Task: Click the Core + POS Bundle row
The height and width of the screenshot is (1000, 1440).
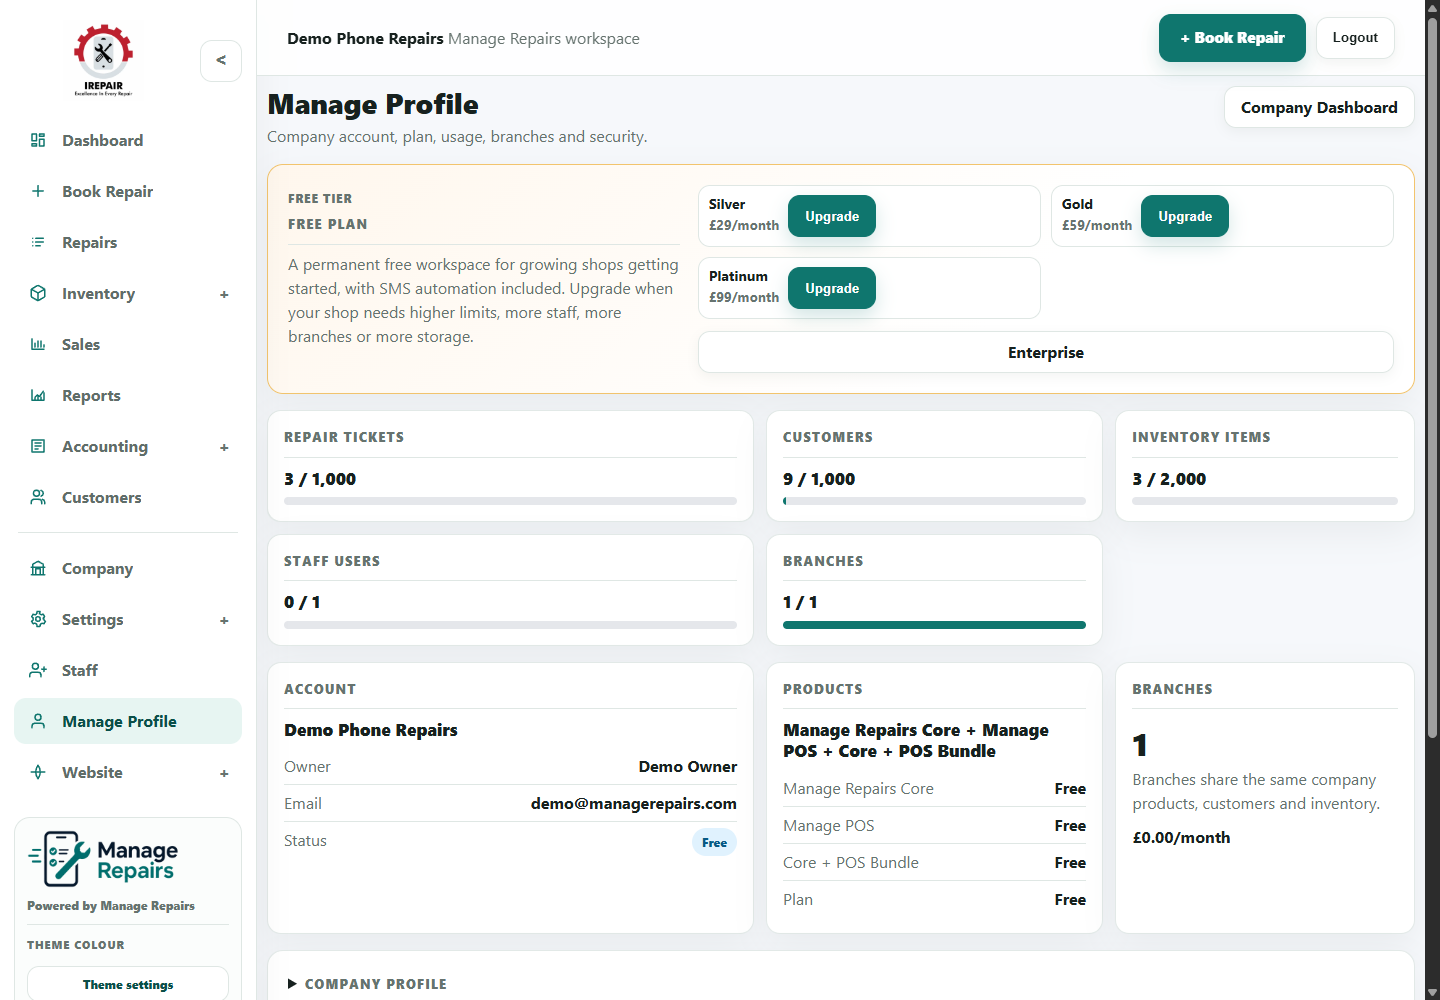Action: [934, 863]
